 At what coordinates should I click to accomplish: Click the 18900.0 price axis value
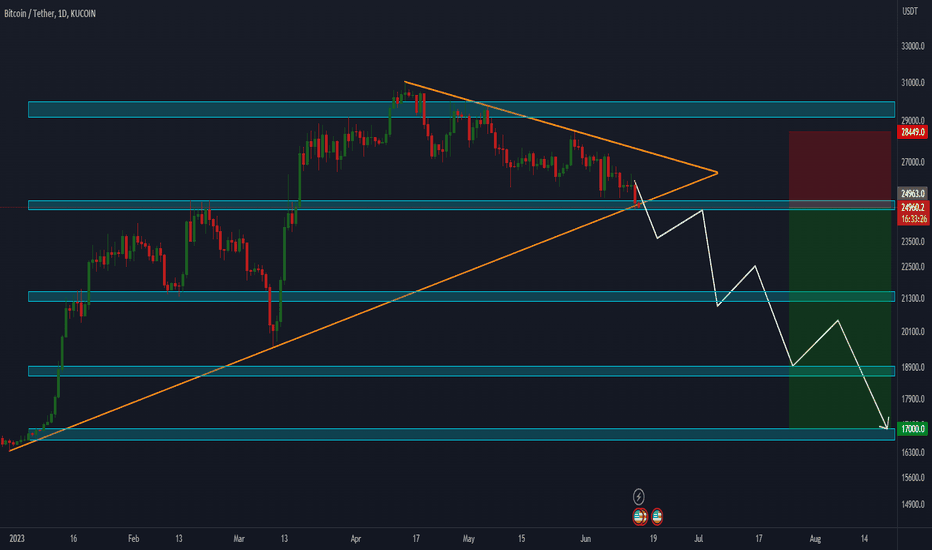click(x=912, y=367)
